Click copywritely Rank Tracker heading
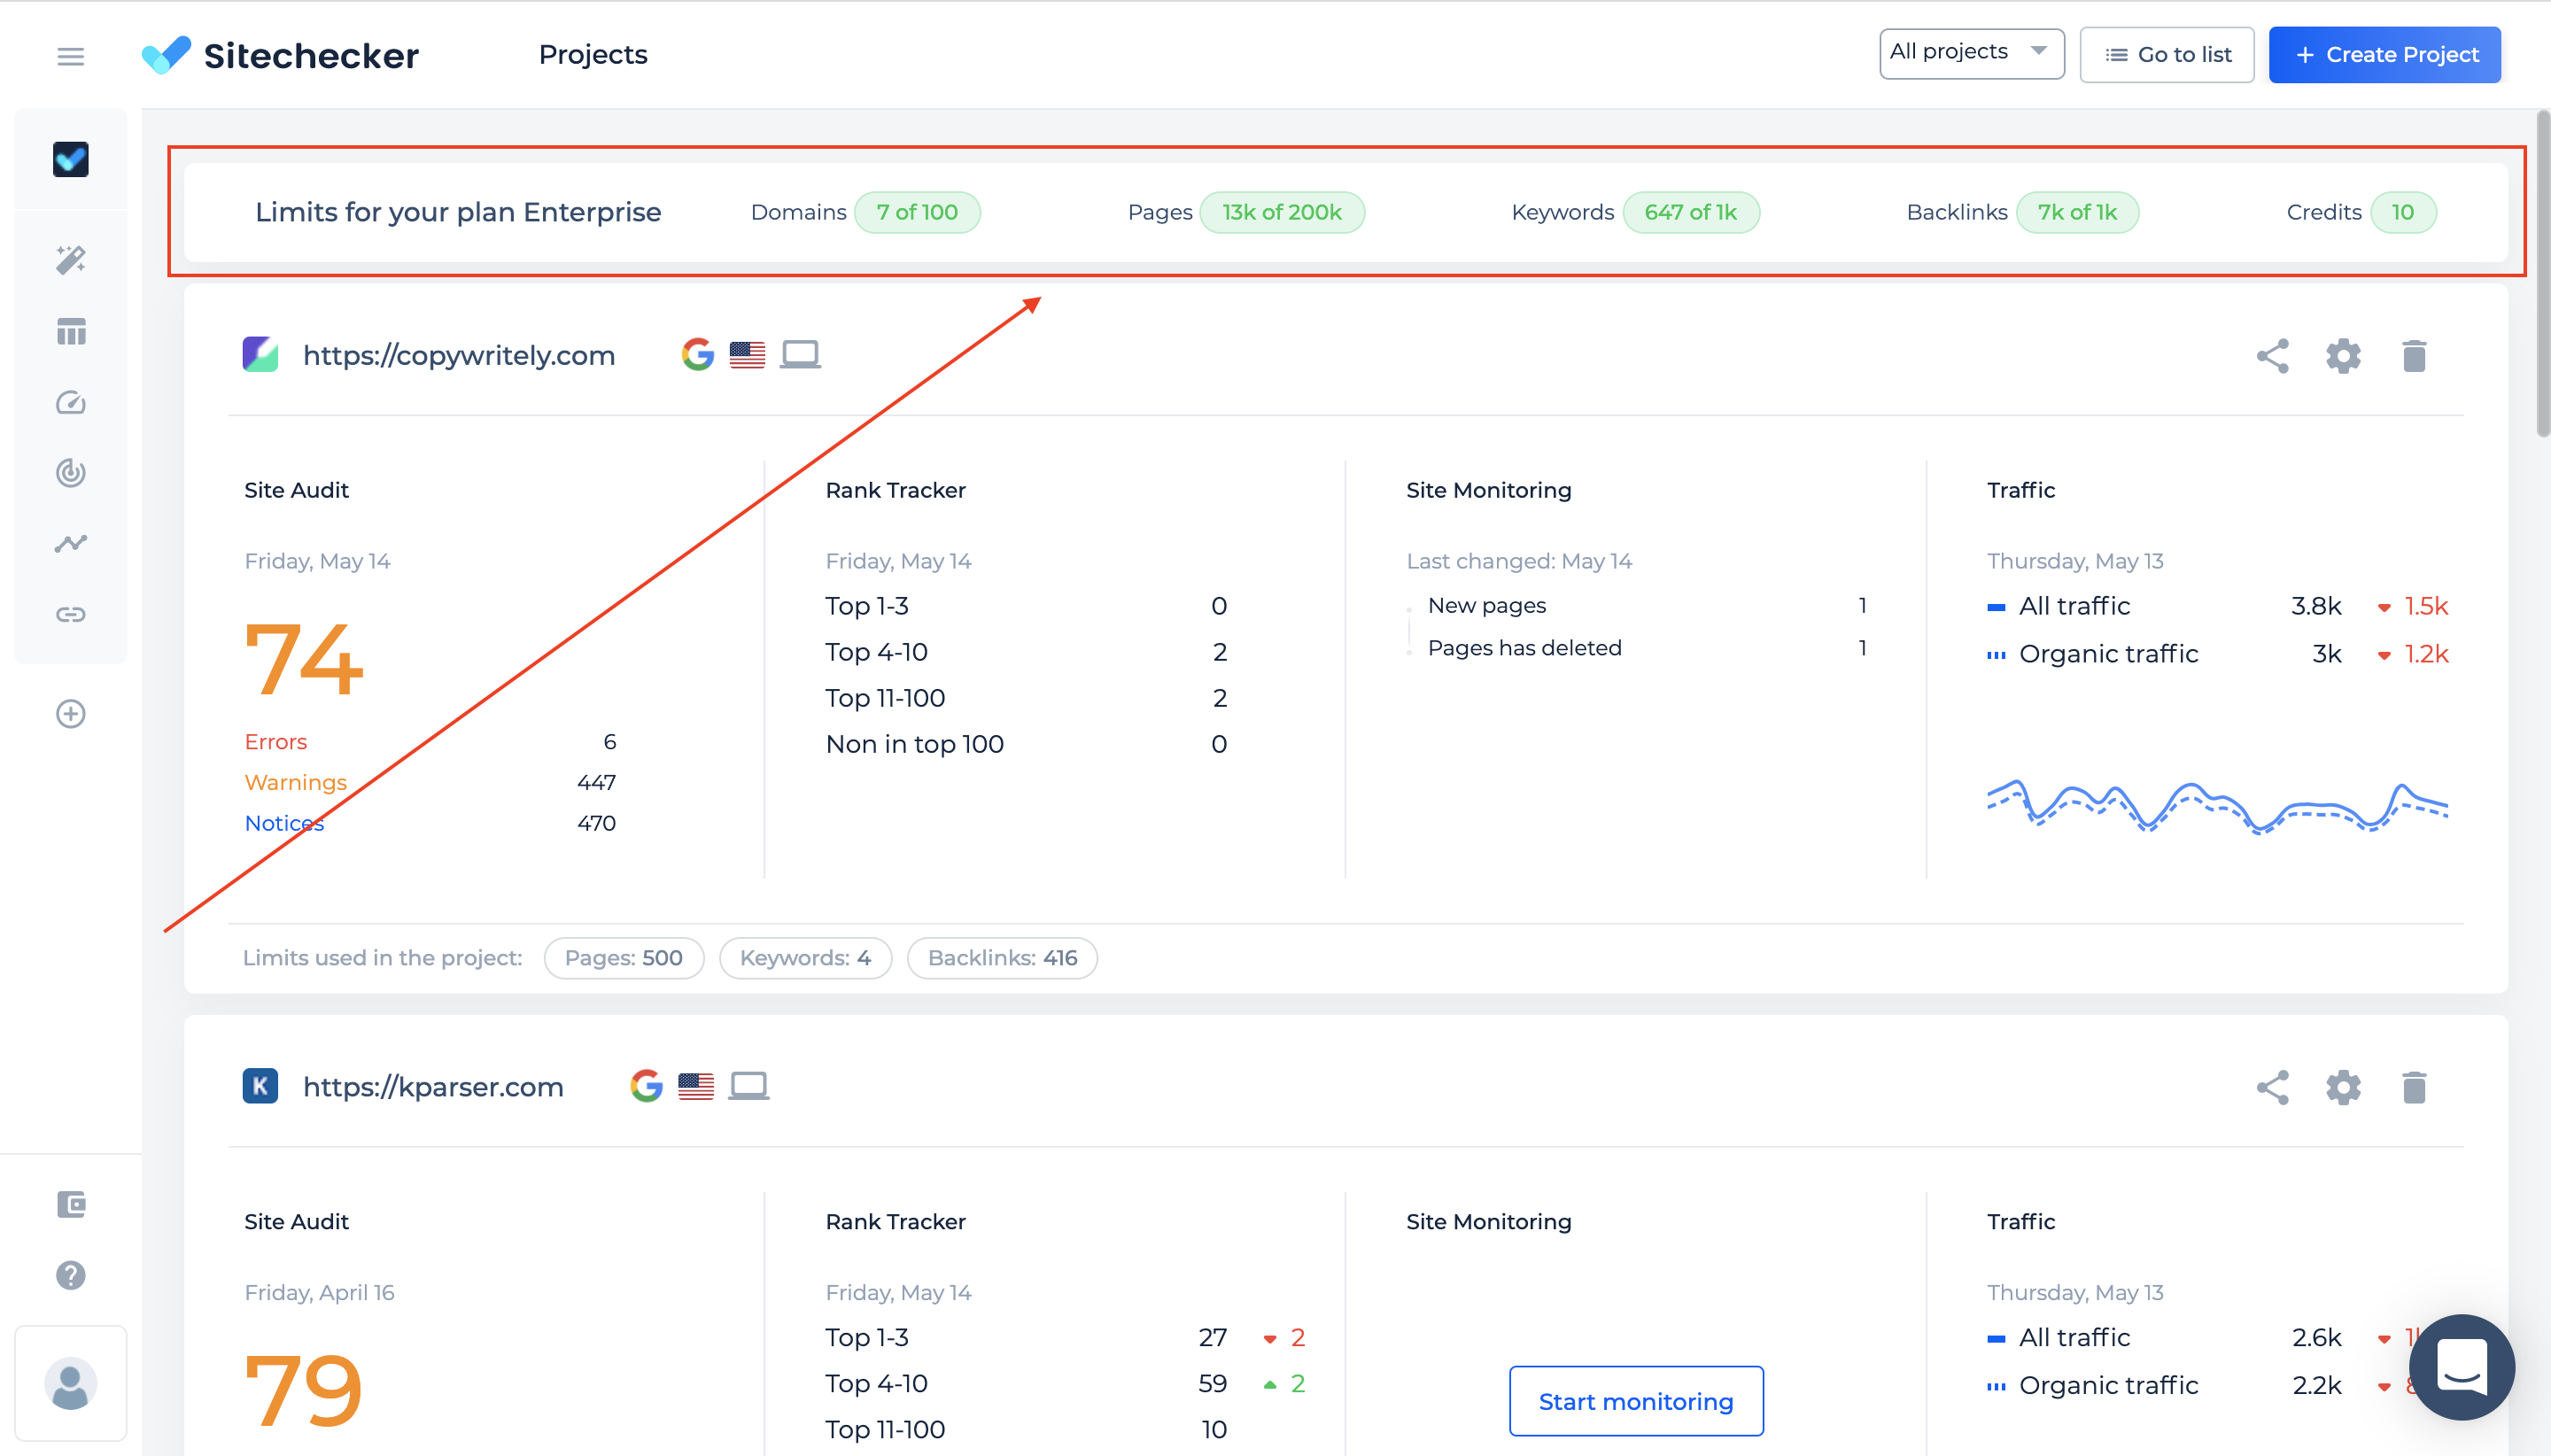This screenshot has width=2551, height=1456. [x=895, y=490]
